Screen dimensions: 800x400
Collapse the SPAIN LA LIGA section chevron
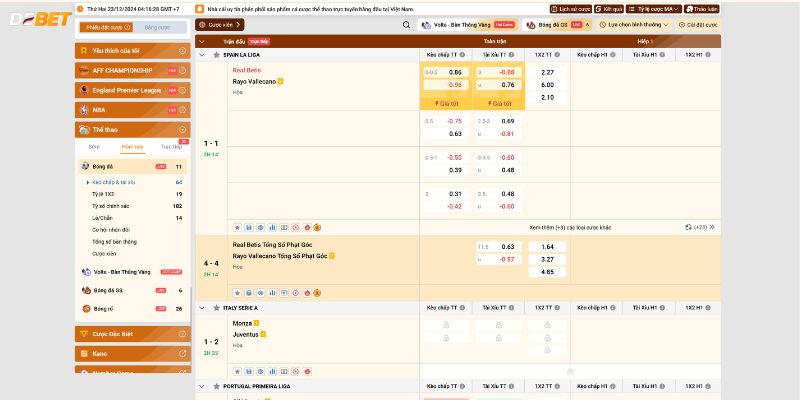[x=202, y=55]
